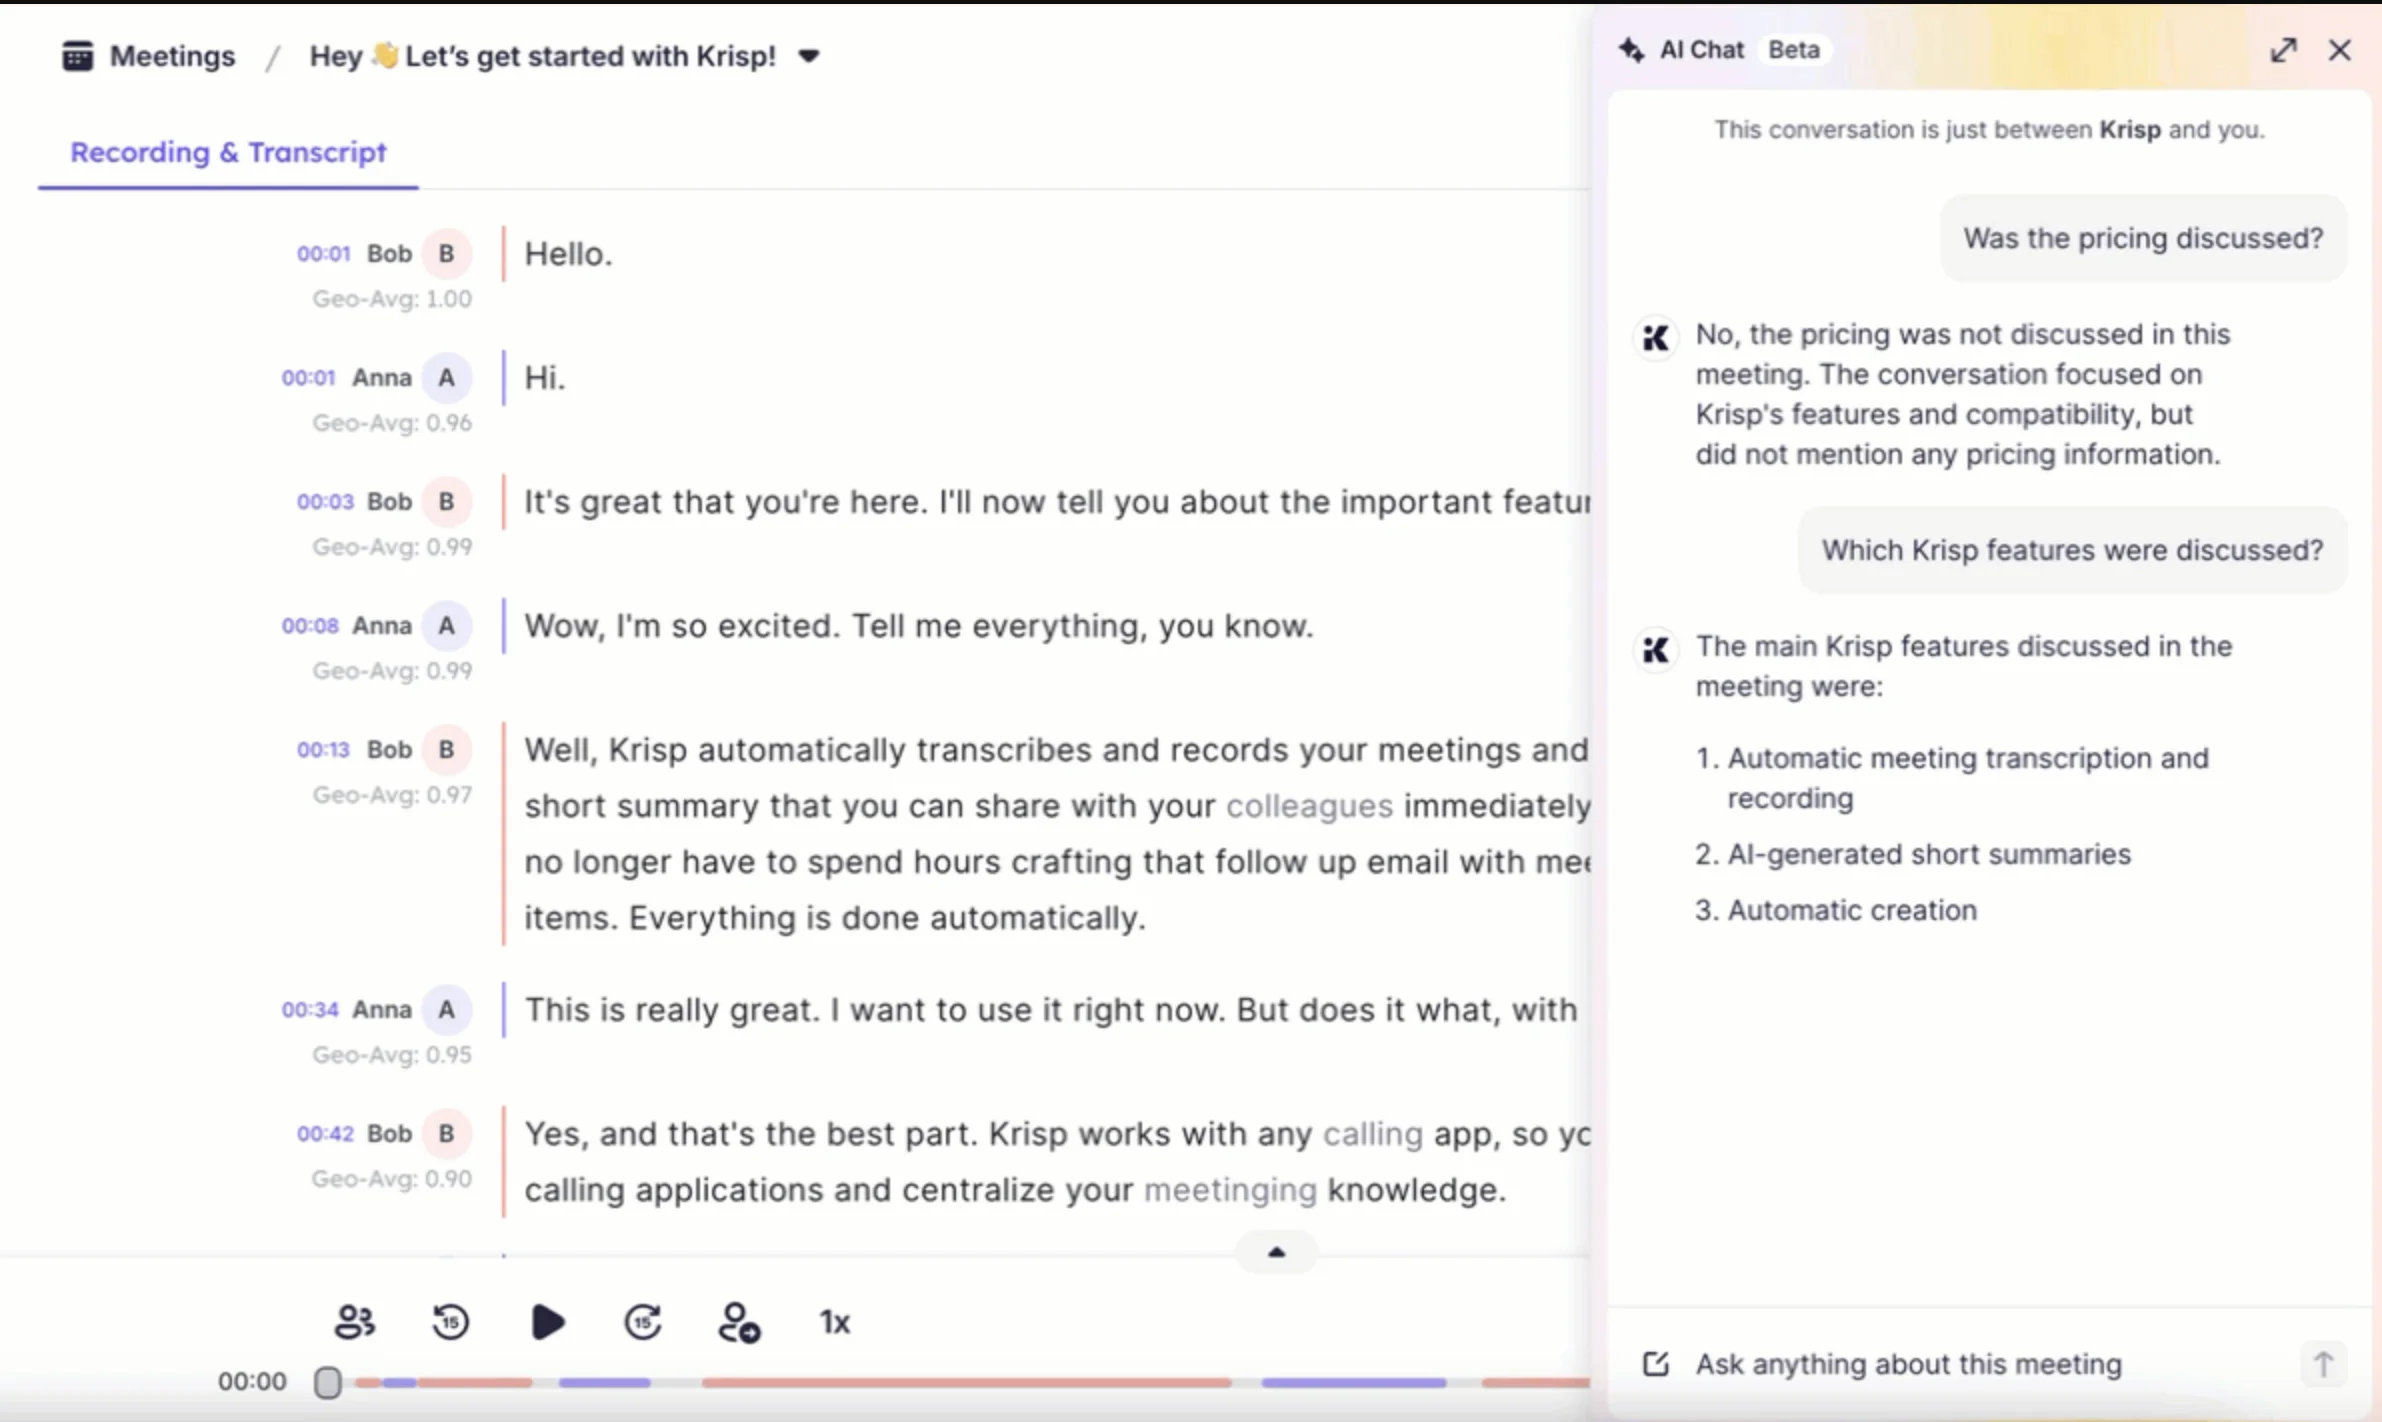Click Krisp logo beside features answer
This screenshot has width=2382, height=1422.
point(1655,650)
